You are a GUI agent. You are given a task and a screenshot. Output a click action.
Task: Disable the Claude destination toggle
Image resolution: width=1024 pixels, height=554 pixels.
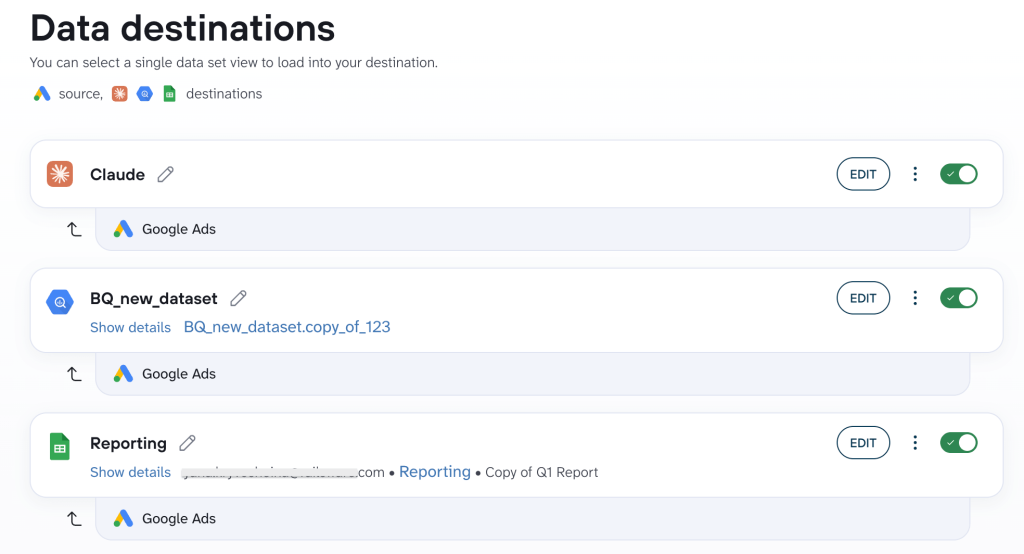[959, 174]
